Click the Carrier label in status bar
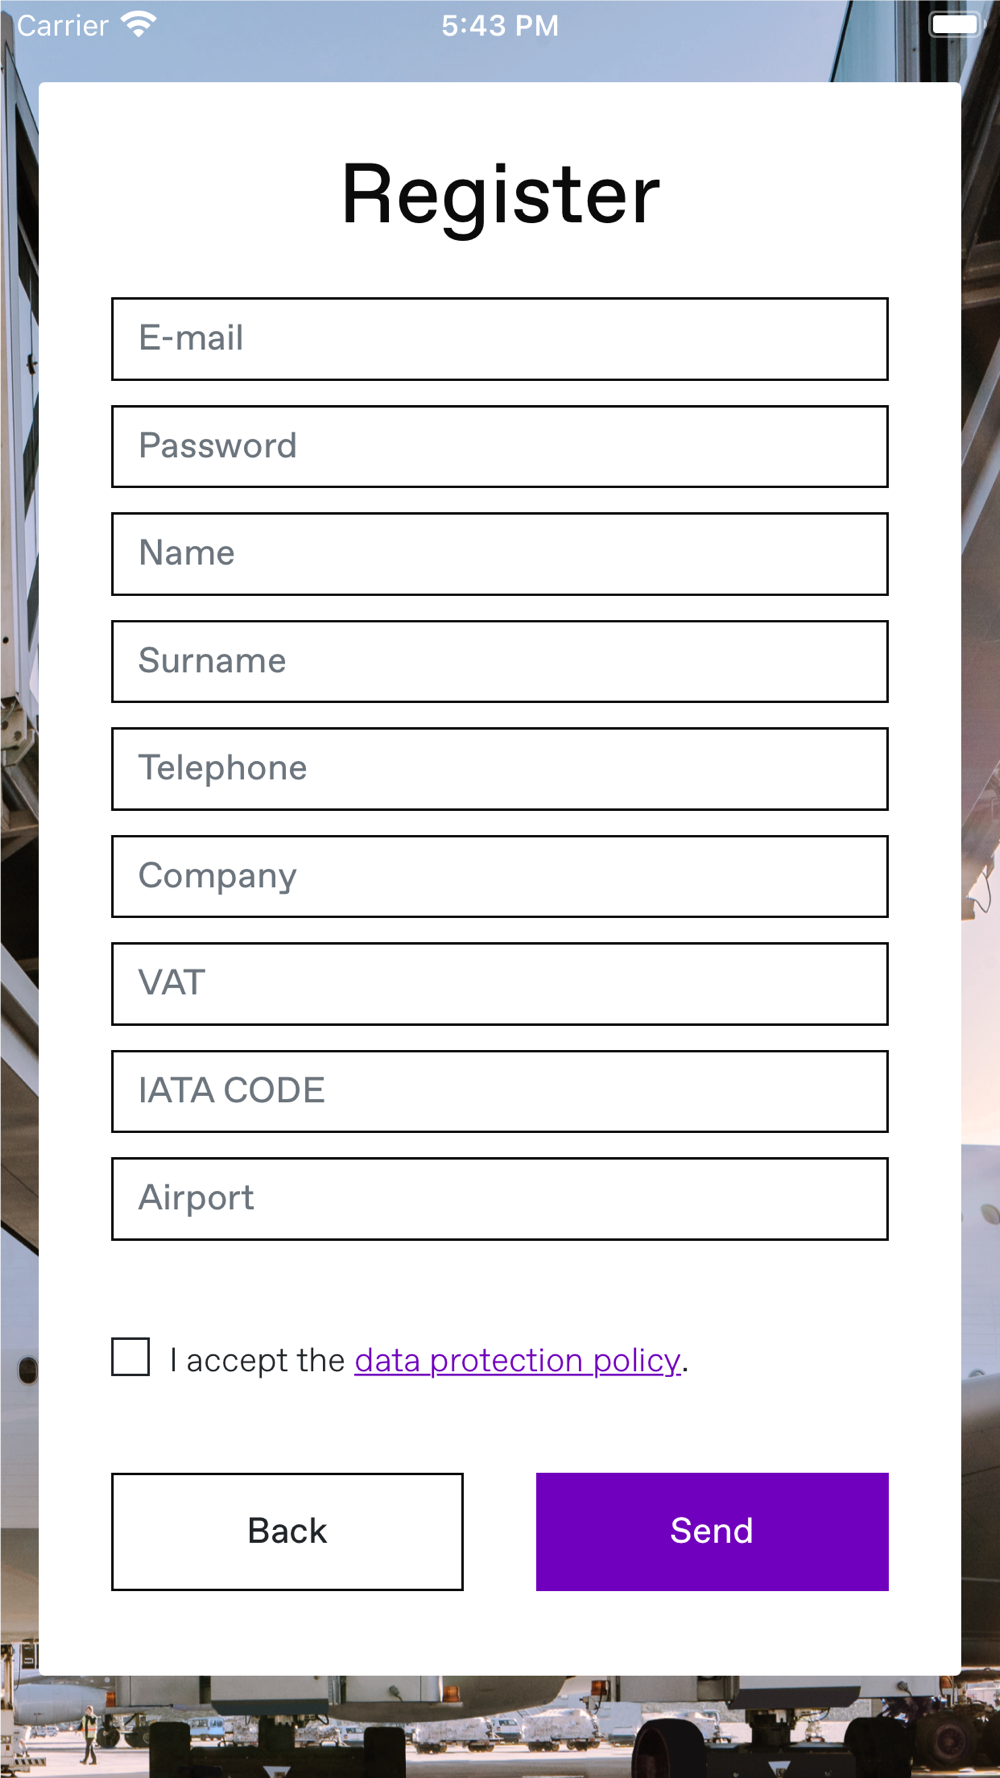Screen dimensions: 1000x1778 pos(62,25)
